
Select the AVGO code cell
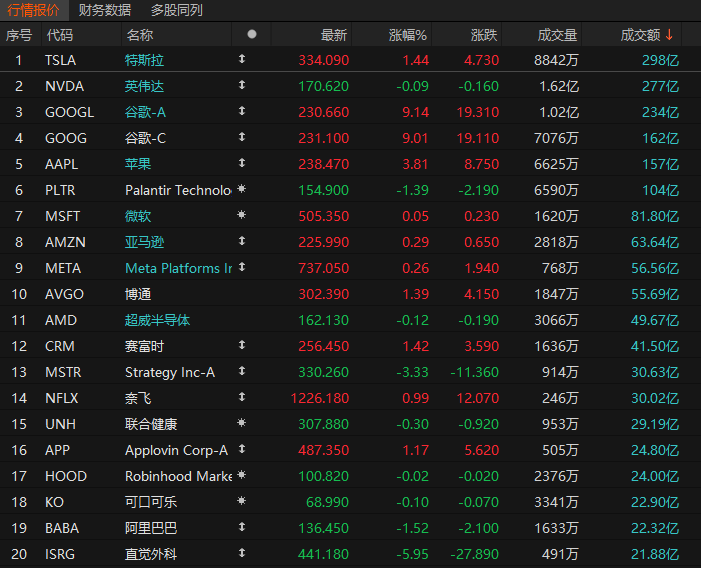pyautogui.click(x=64, y=294)
